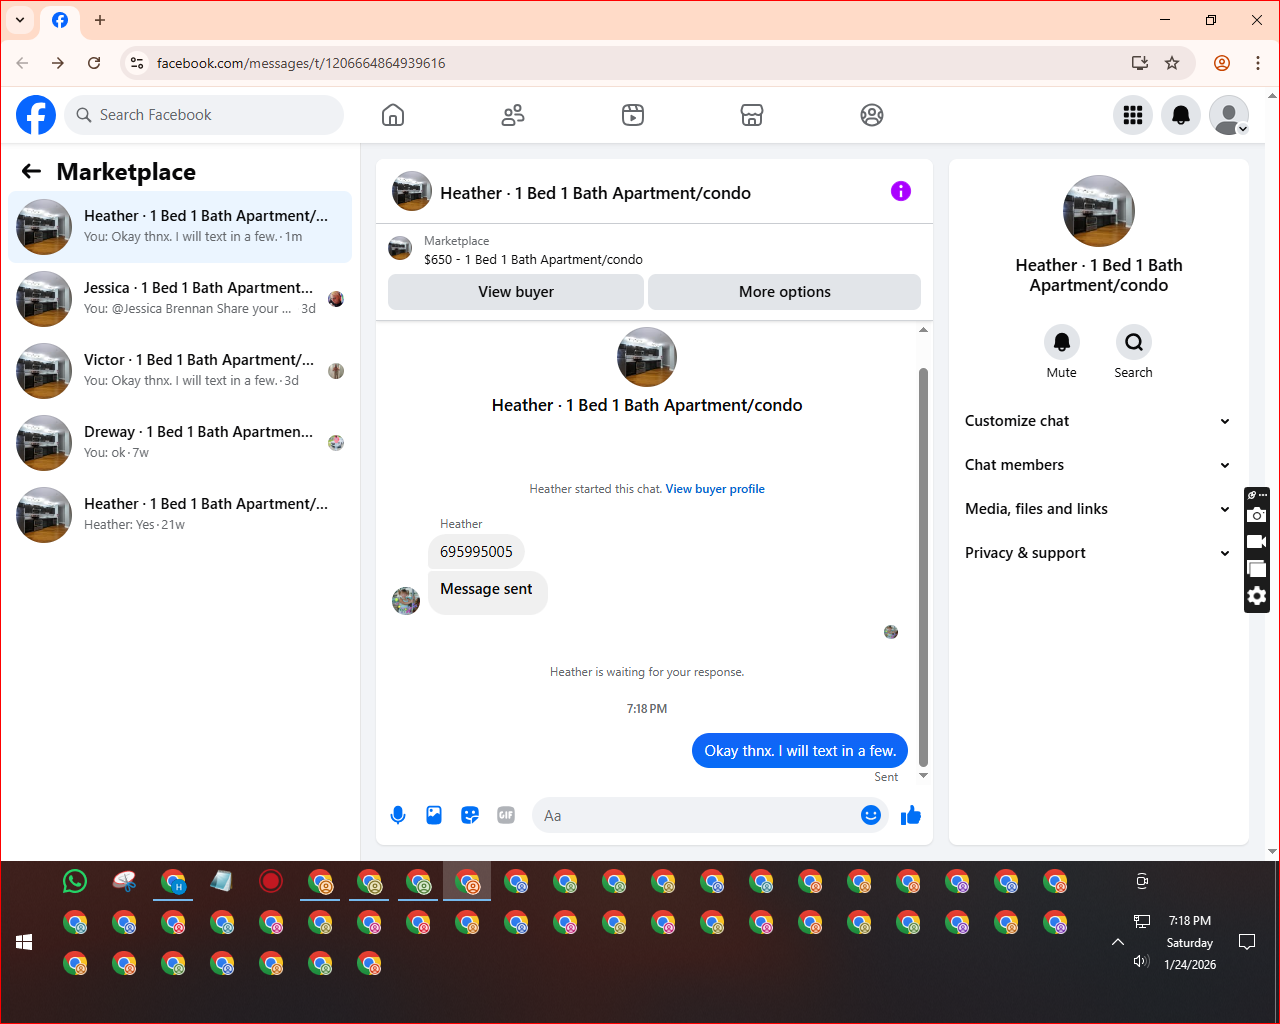1280x1024 pixels.
Task: Reload the page with browser refresh icon
Action: coord(94,63)
